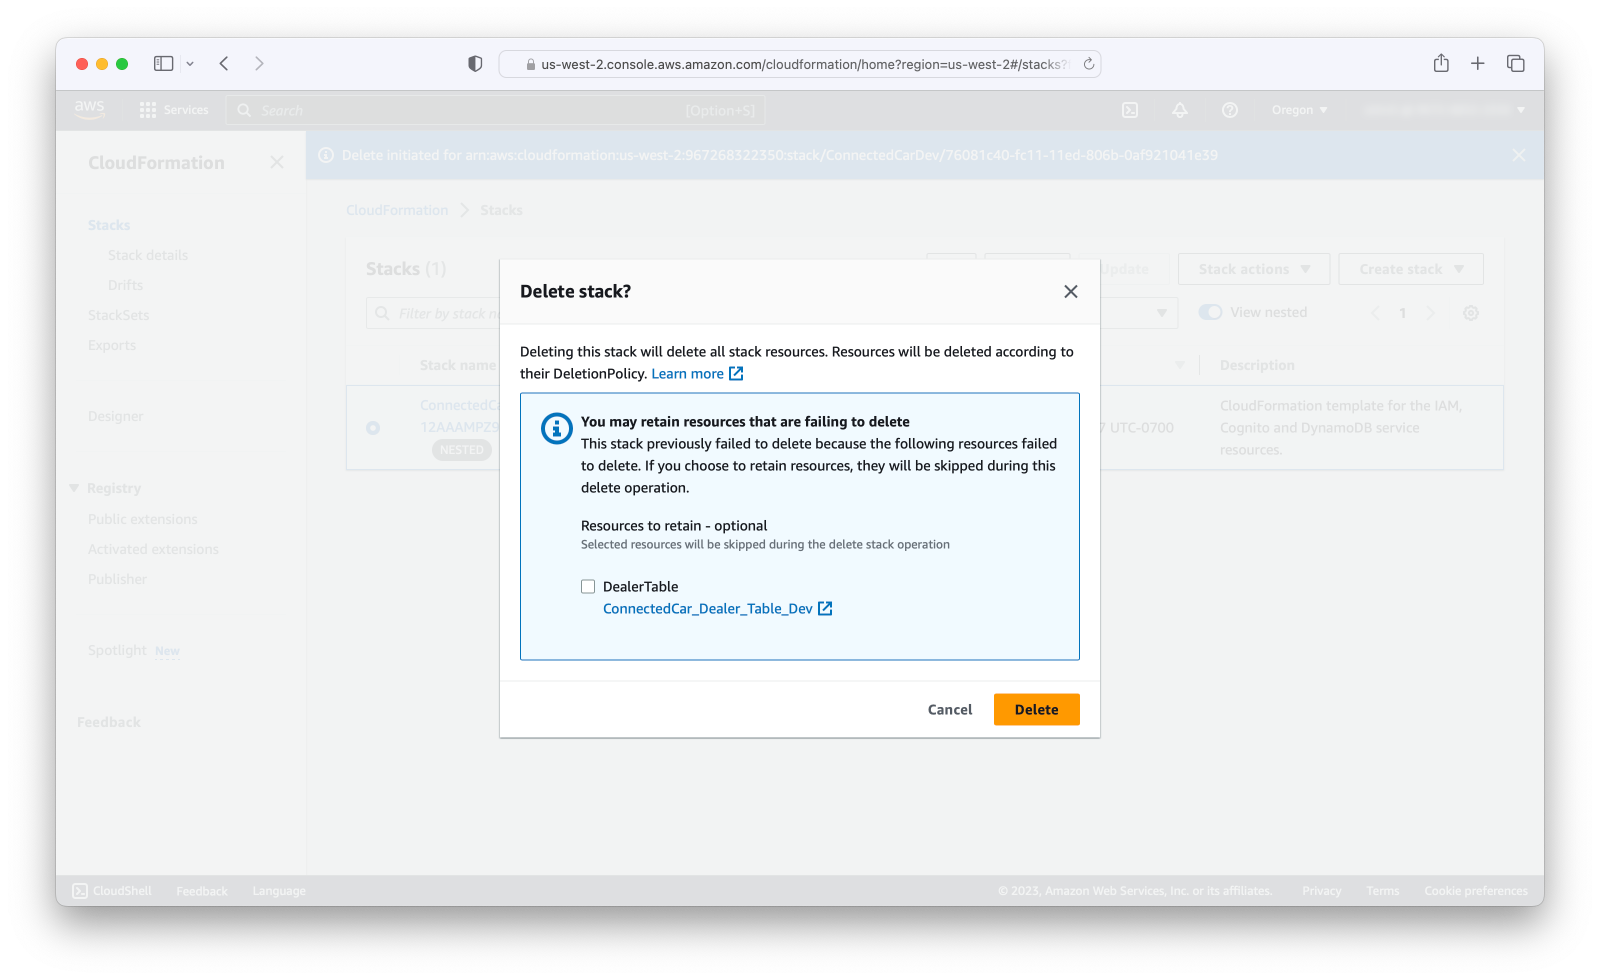
Task: Collapse the Registry section in the sidebar
Action: pyautogui.click(x=74, y=488)
